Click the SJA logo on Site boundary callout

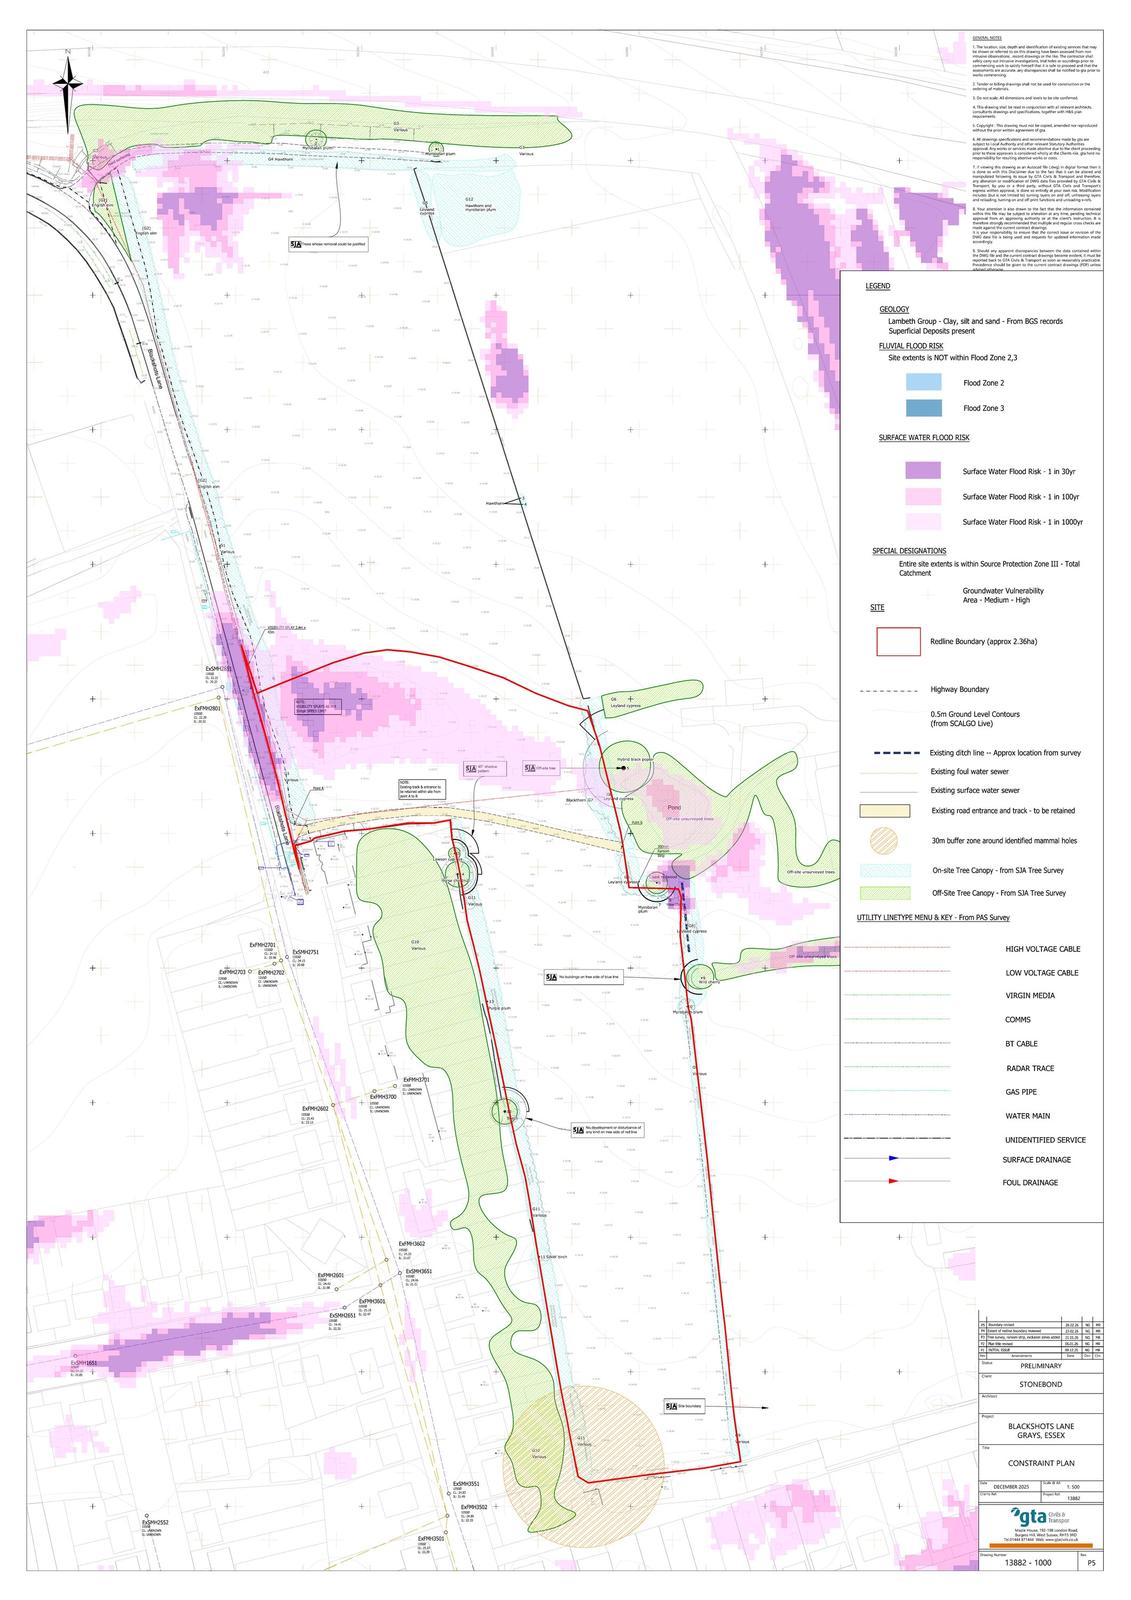click(671, 1406)
